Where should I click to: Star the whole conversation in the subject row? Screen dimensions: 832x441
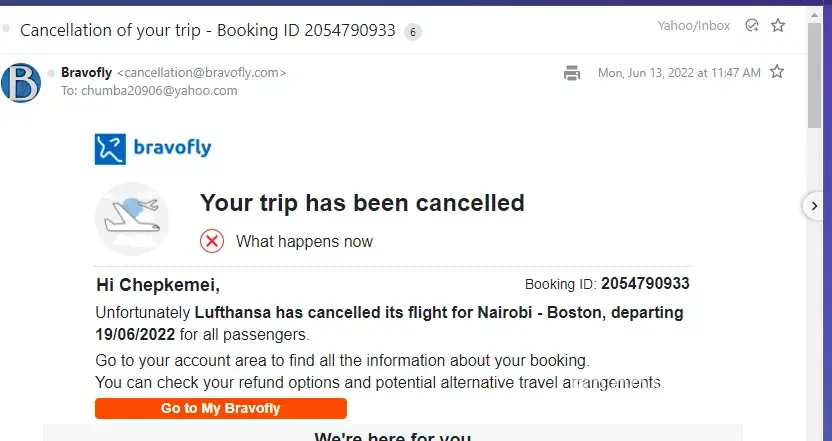[x=777, y=25]
